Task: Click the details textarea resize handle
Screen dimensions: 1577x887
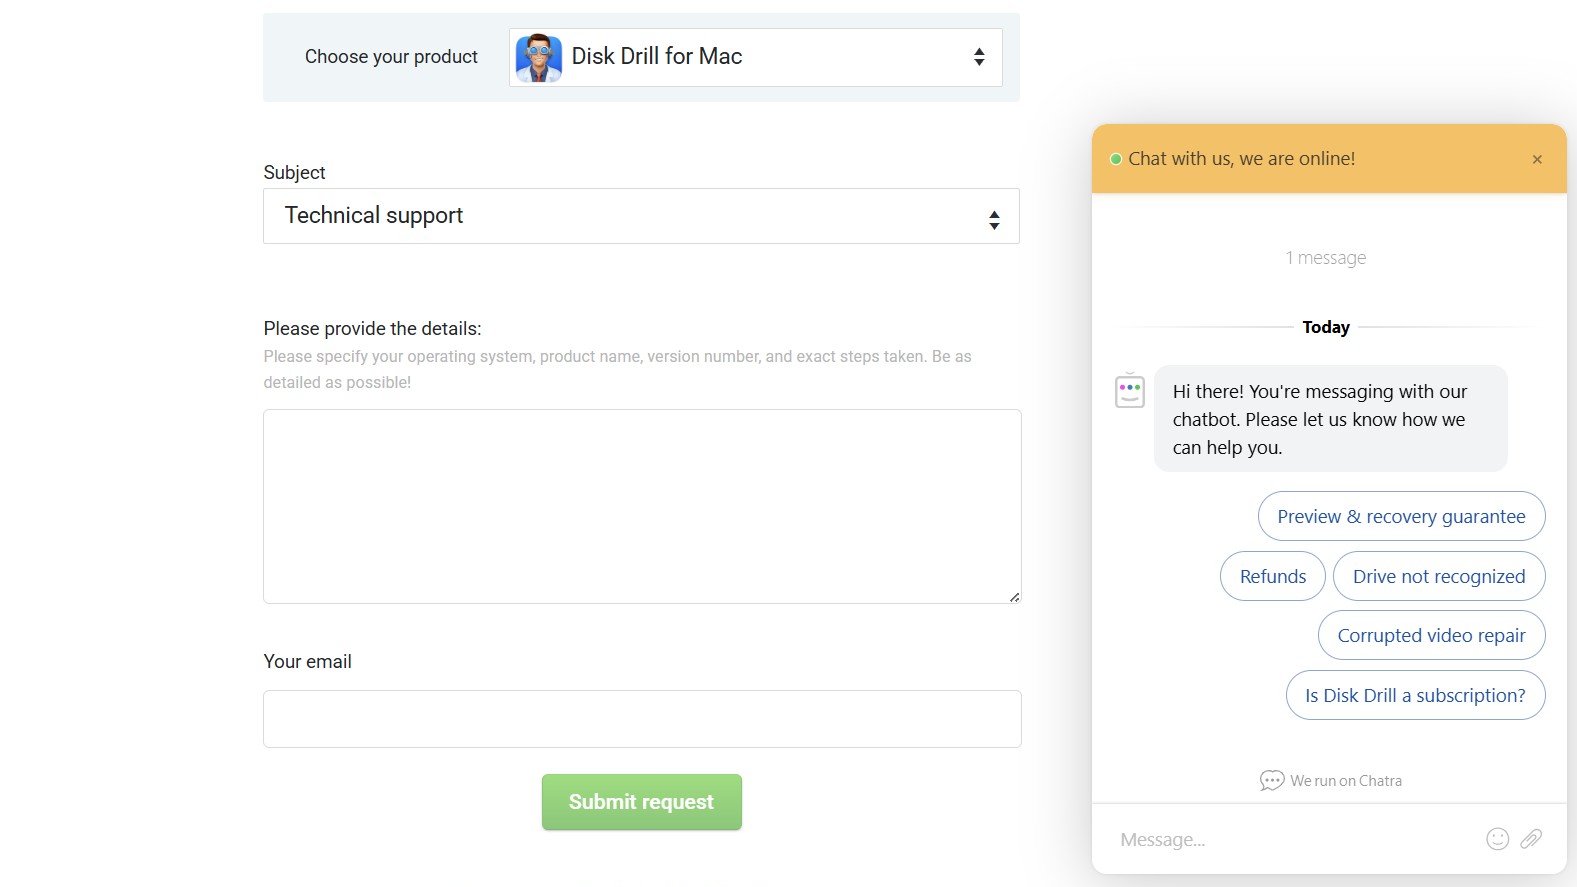Action: [x=1014, y=597]
